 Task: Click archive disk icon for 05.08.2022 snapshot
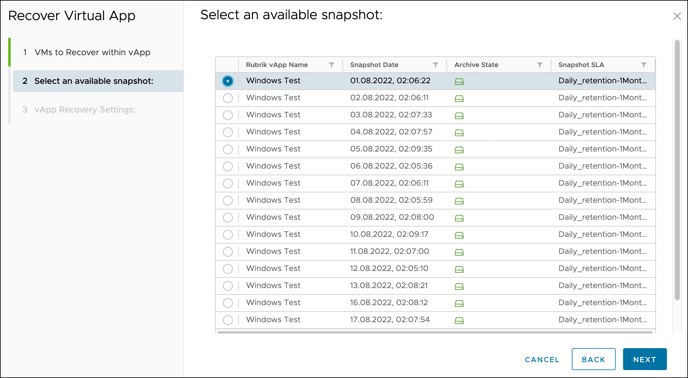pyautogui.click(x=459, y=150)
